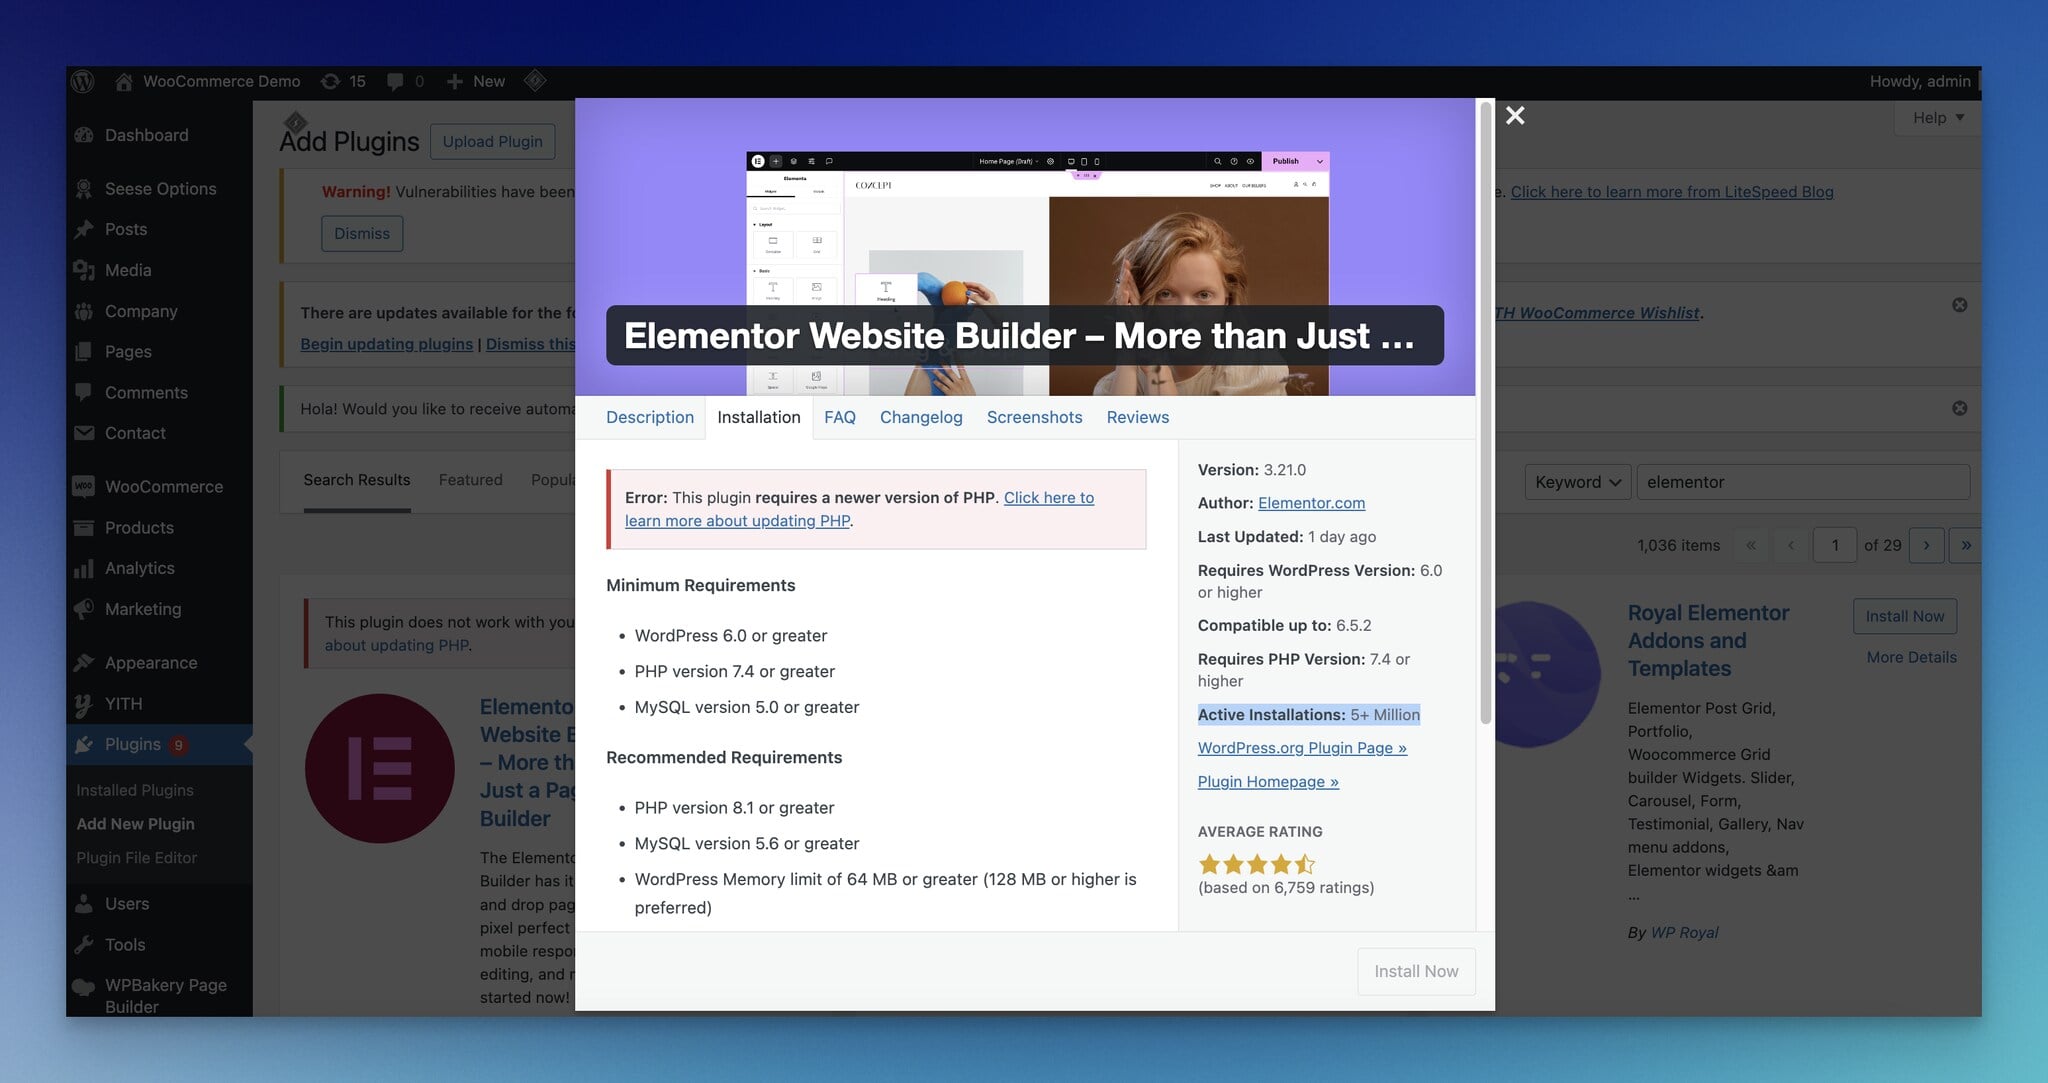This screenshot has height=1083, width=2048.
Task: Switch to the Description tab
Action: point(650,417)
